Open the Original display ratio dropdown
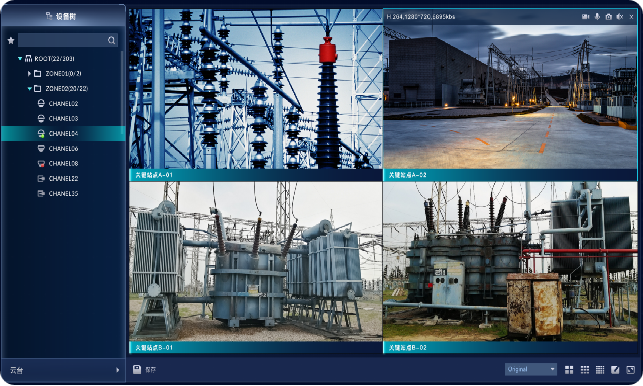This screenshot has height=386, width=643. (531, 369)
